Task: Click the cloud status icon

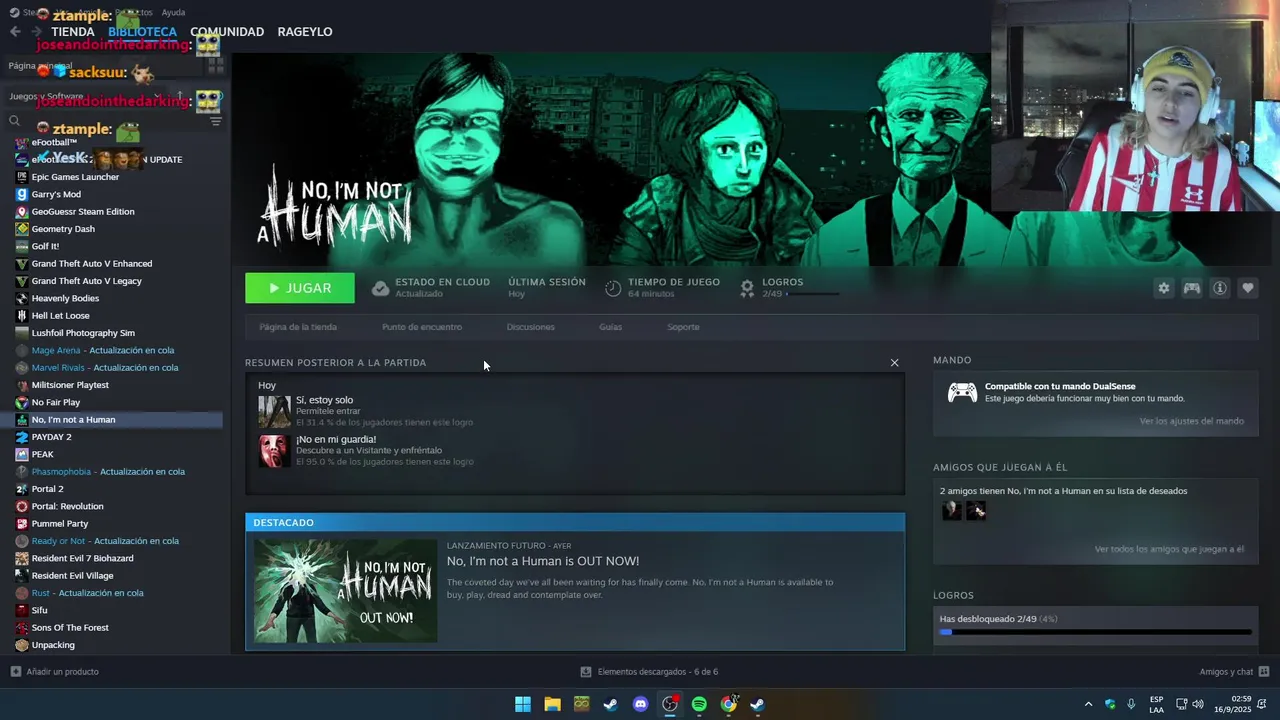Action: pyautogui.click(x=380, y=288)
